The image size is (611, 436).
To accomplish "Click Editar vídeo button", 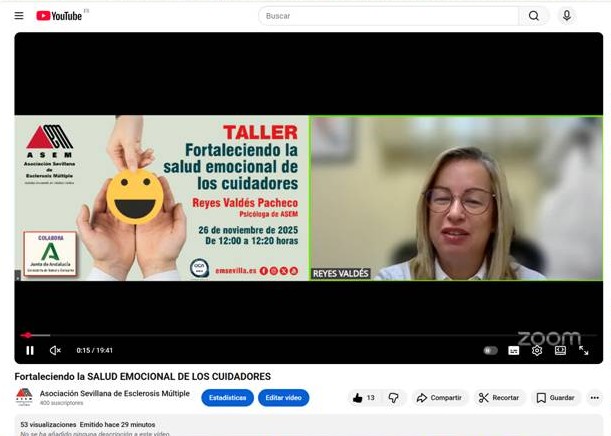I will pos(283,398).
